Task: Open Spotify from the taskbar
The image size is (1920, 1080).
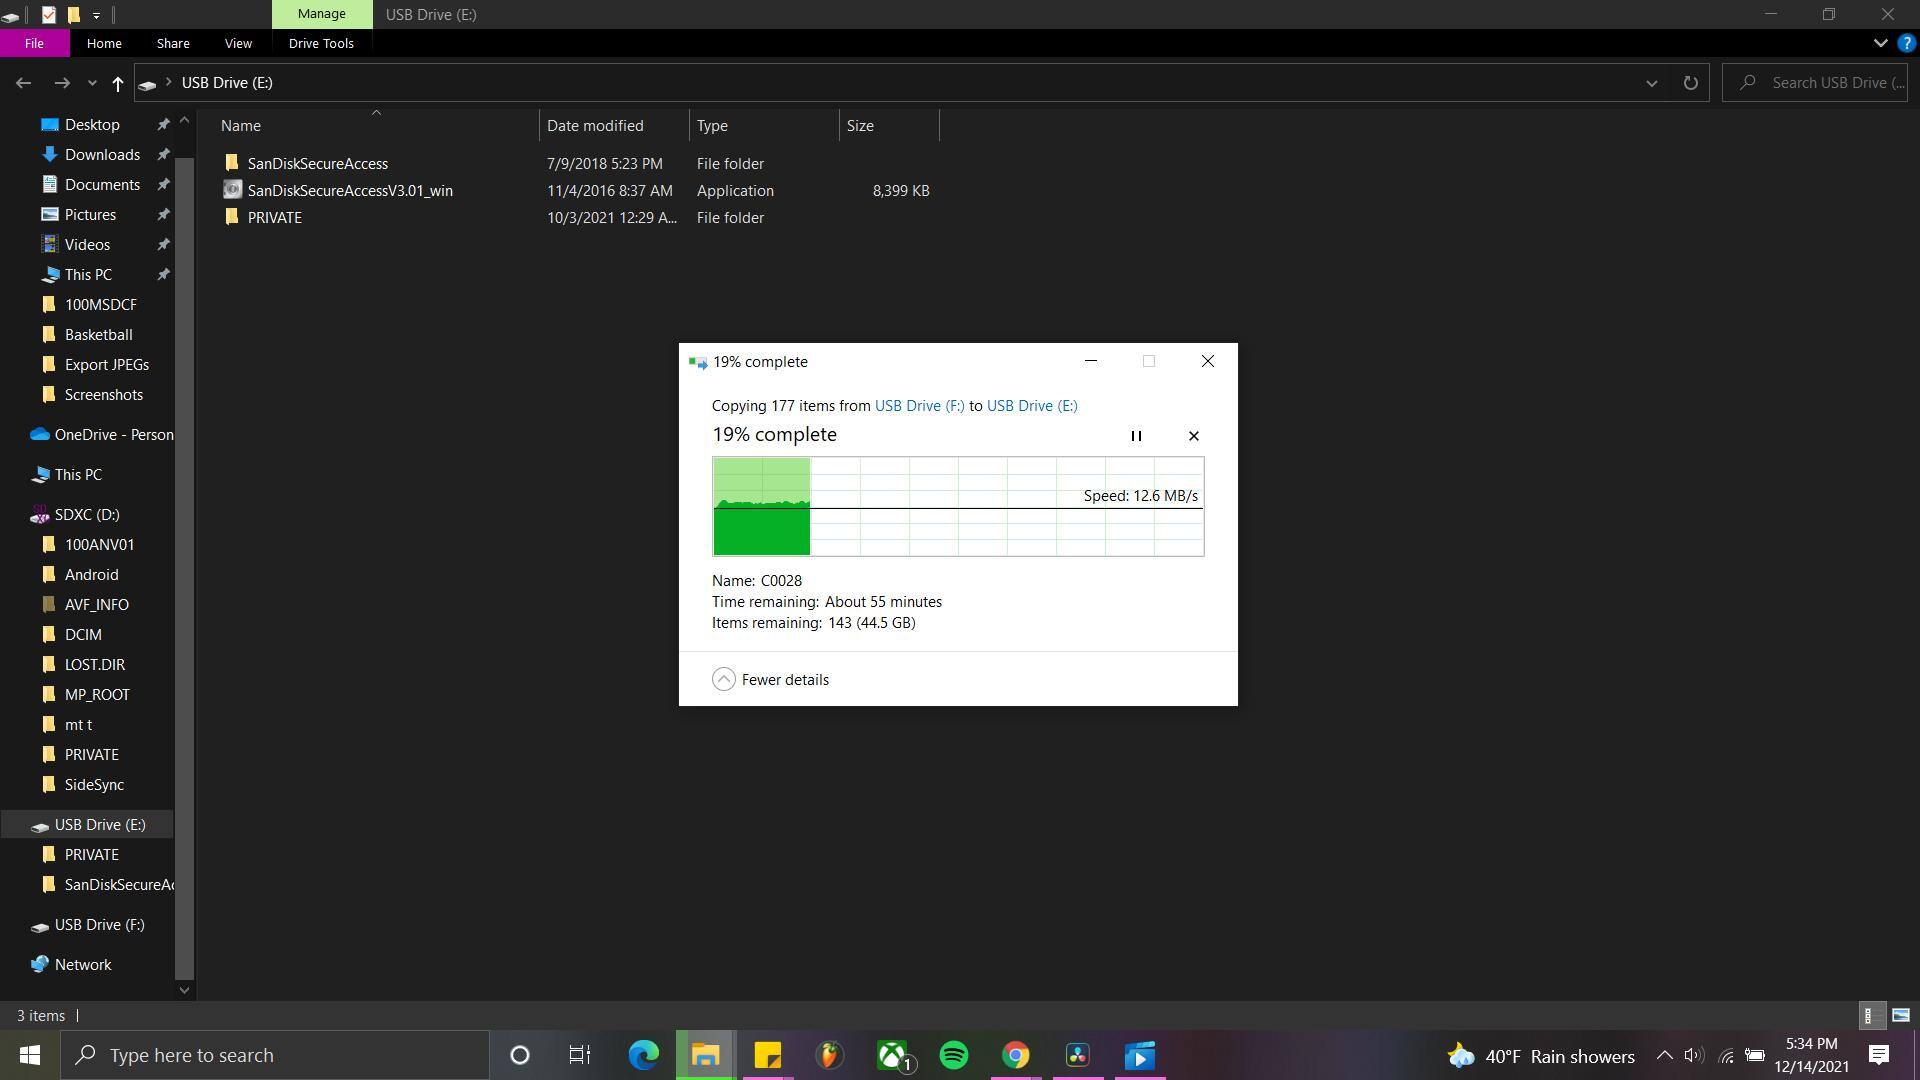Action: [954, 1055]
